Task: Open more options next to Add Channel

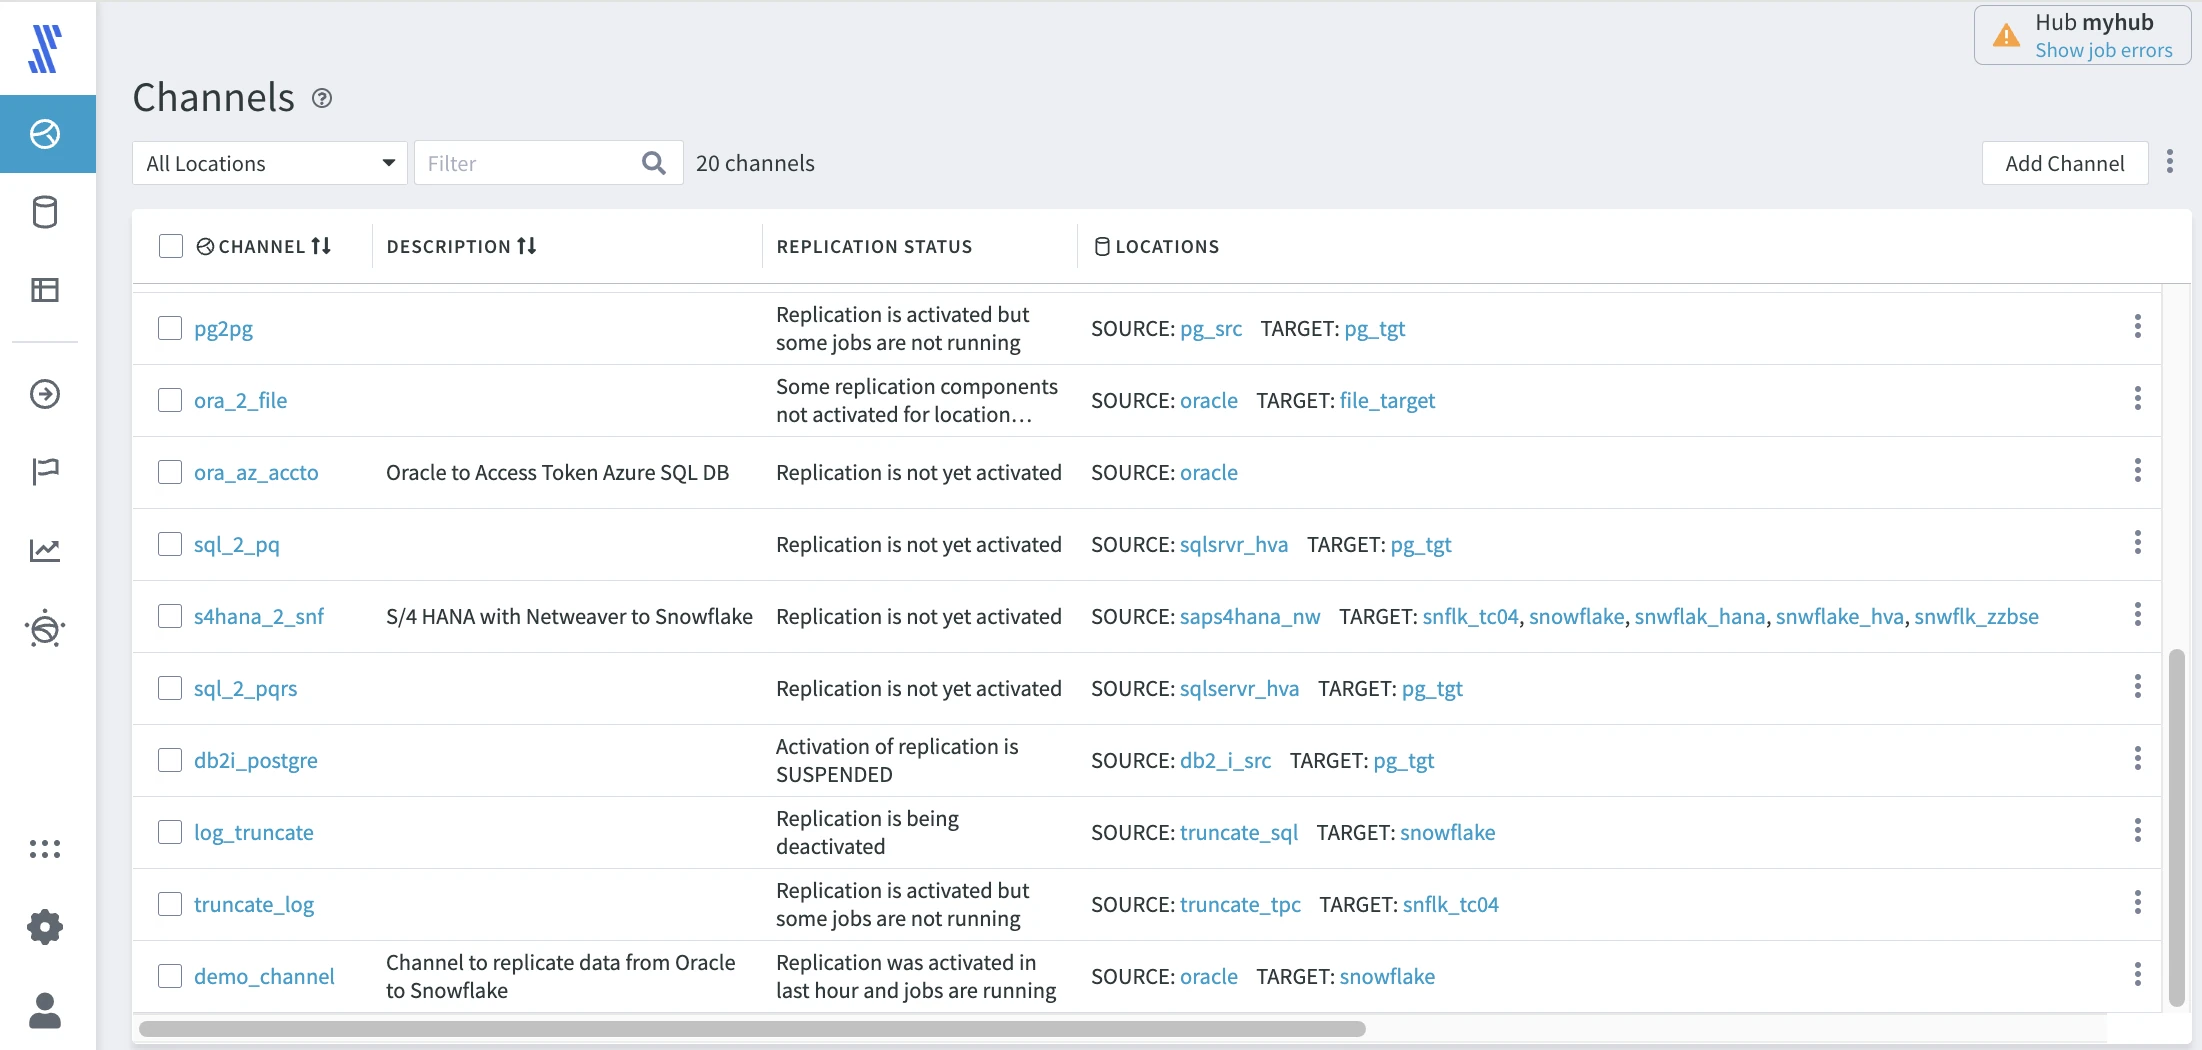Action: point(2169,162)
